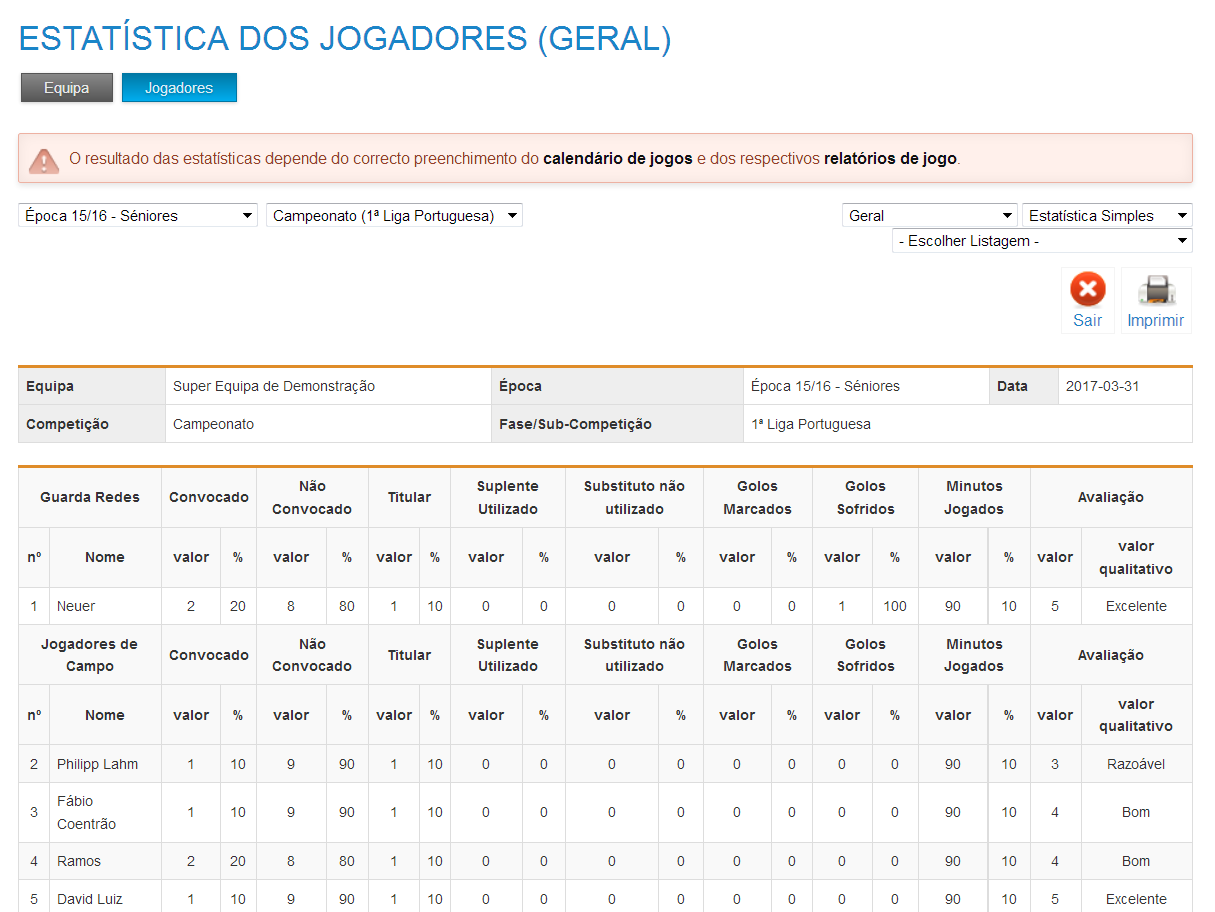The width and height of the screenshot is (1215, 912).
Task: Select the Jogadores tab
Action: pos(179,88)
